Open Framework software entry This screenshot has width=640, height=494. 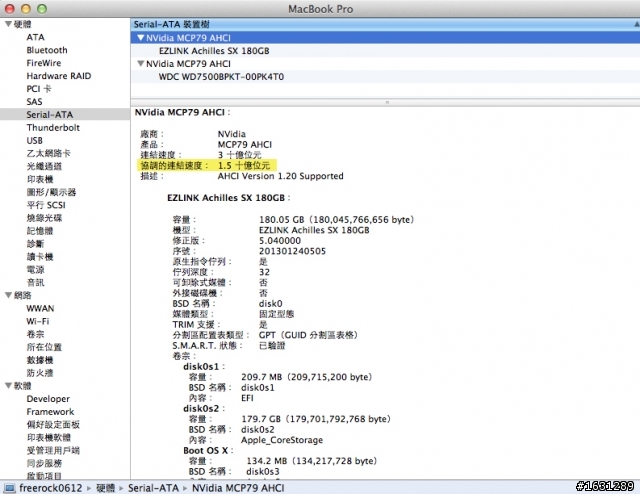point(51,412)
